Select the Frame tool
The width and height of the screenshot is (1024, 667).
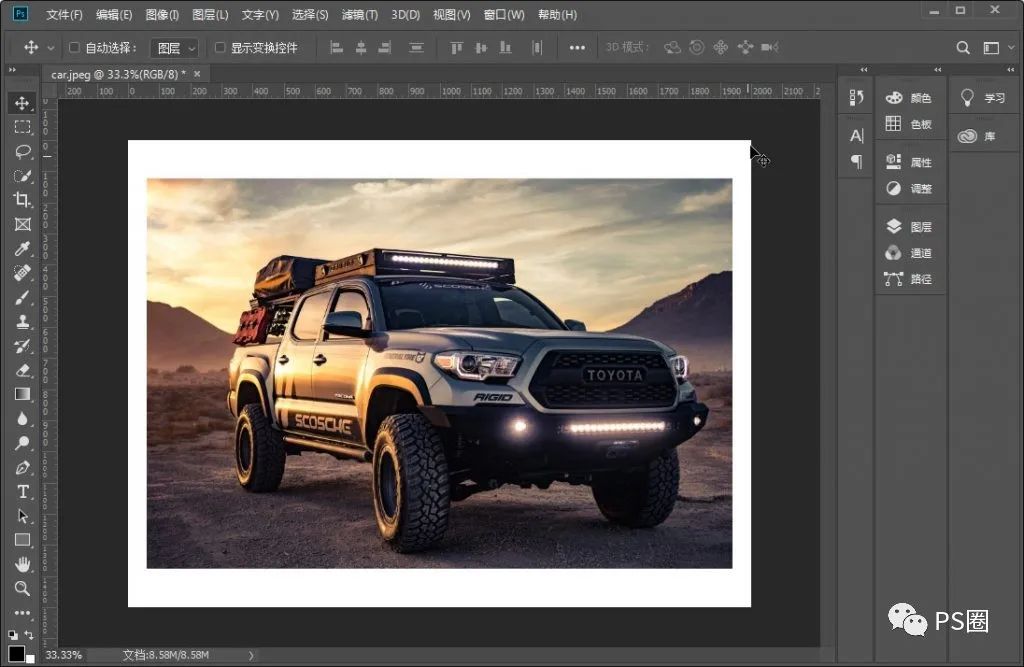click(22, 224)
